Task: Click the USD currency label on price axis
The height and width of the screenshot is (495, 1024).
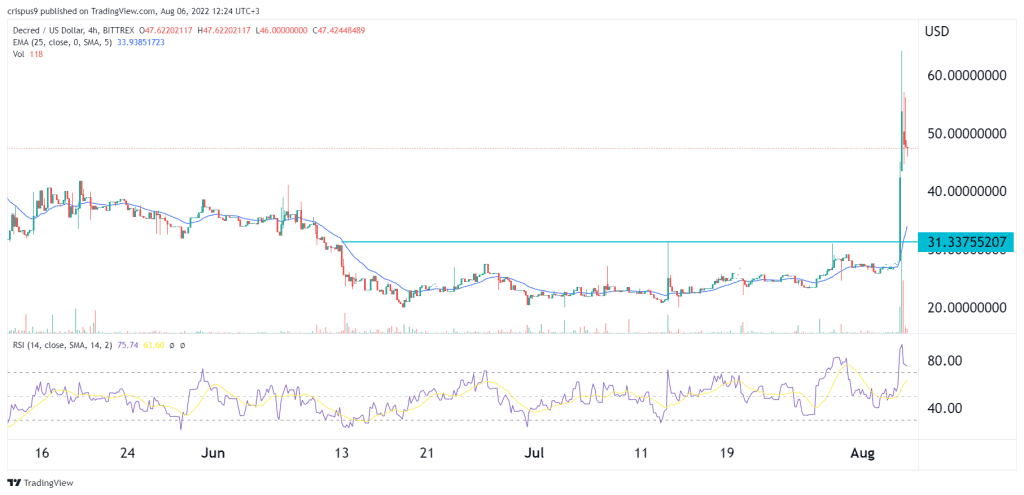Action: [935, 31]
